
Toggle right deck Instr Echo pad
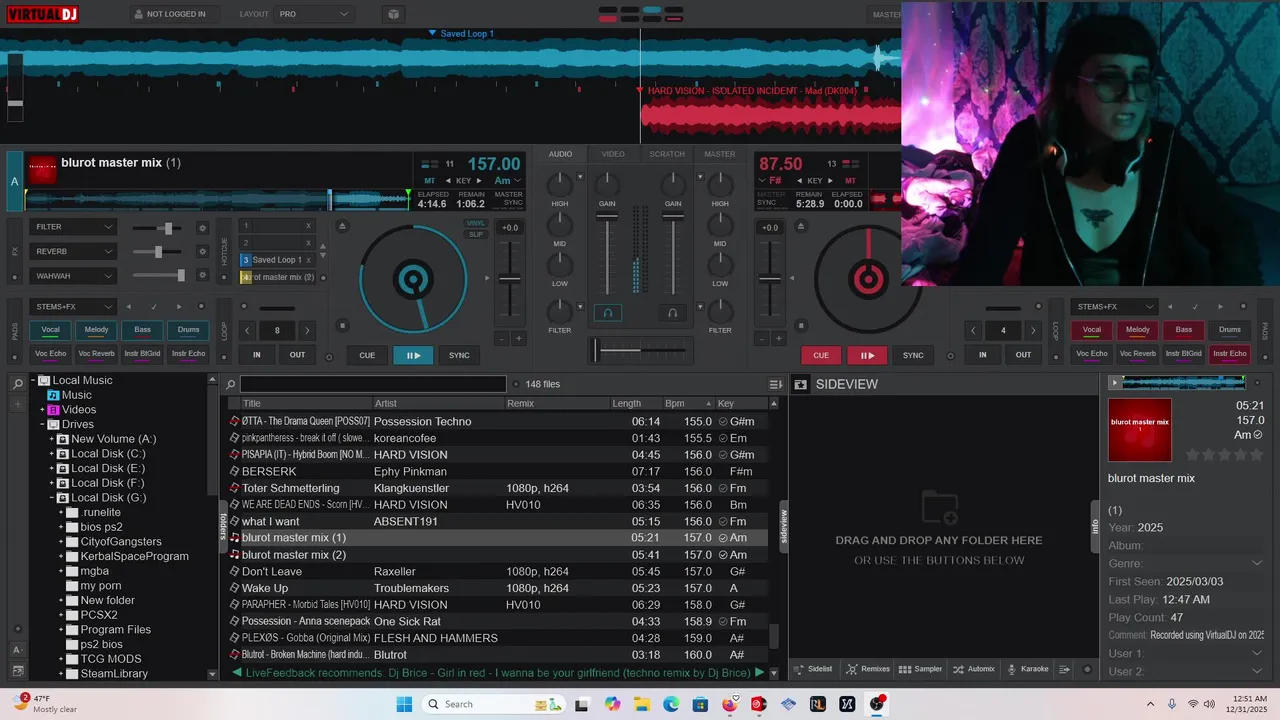tap(1230, 353)
